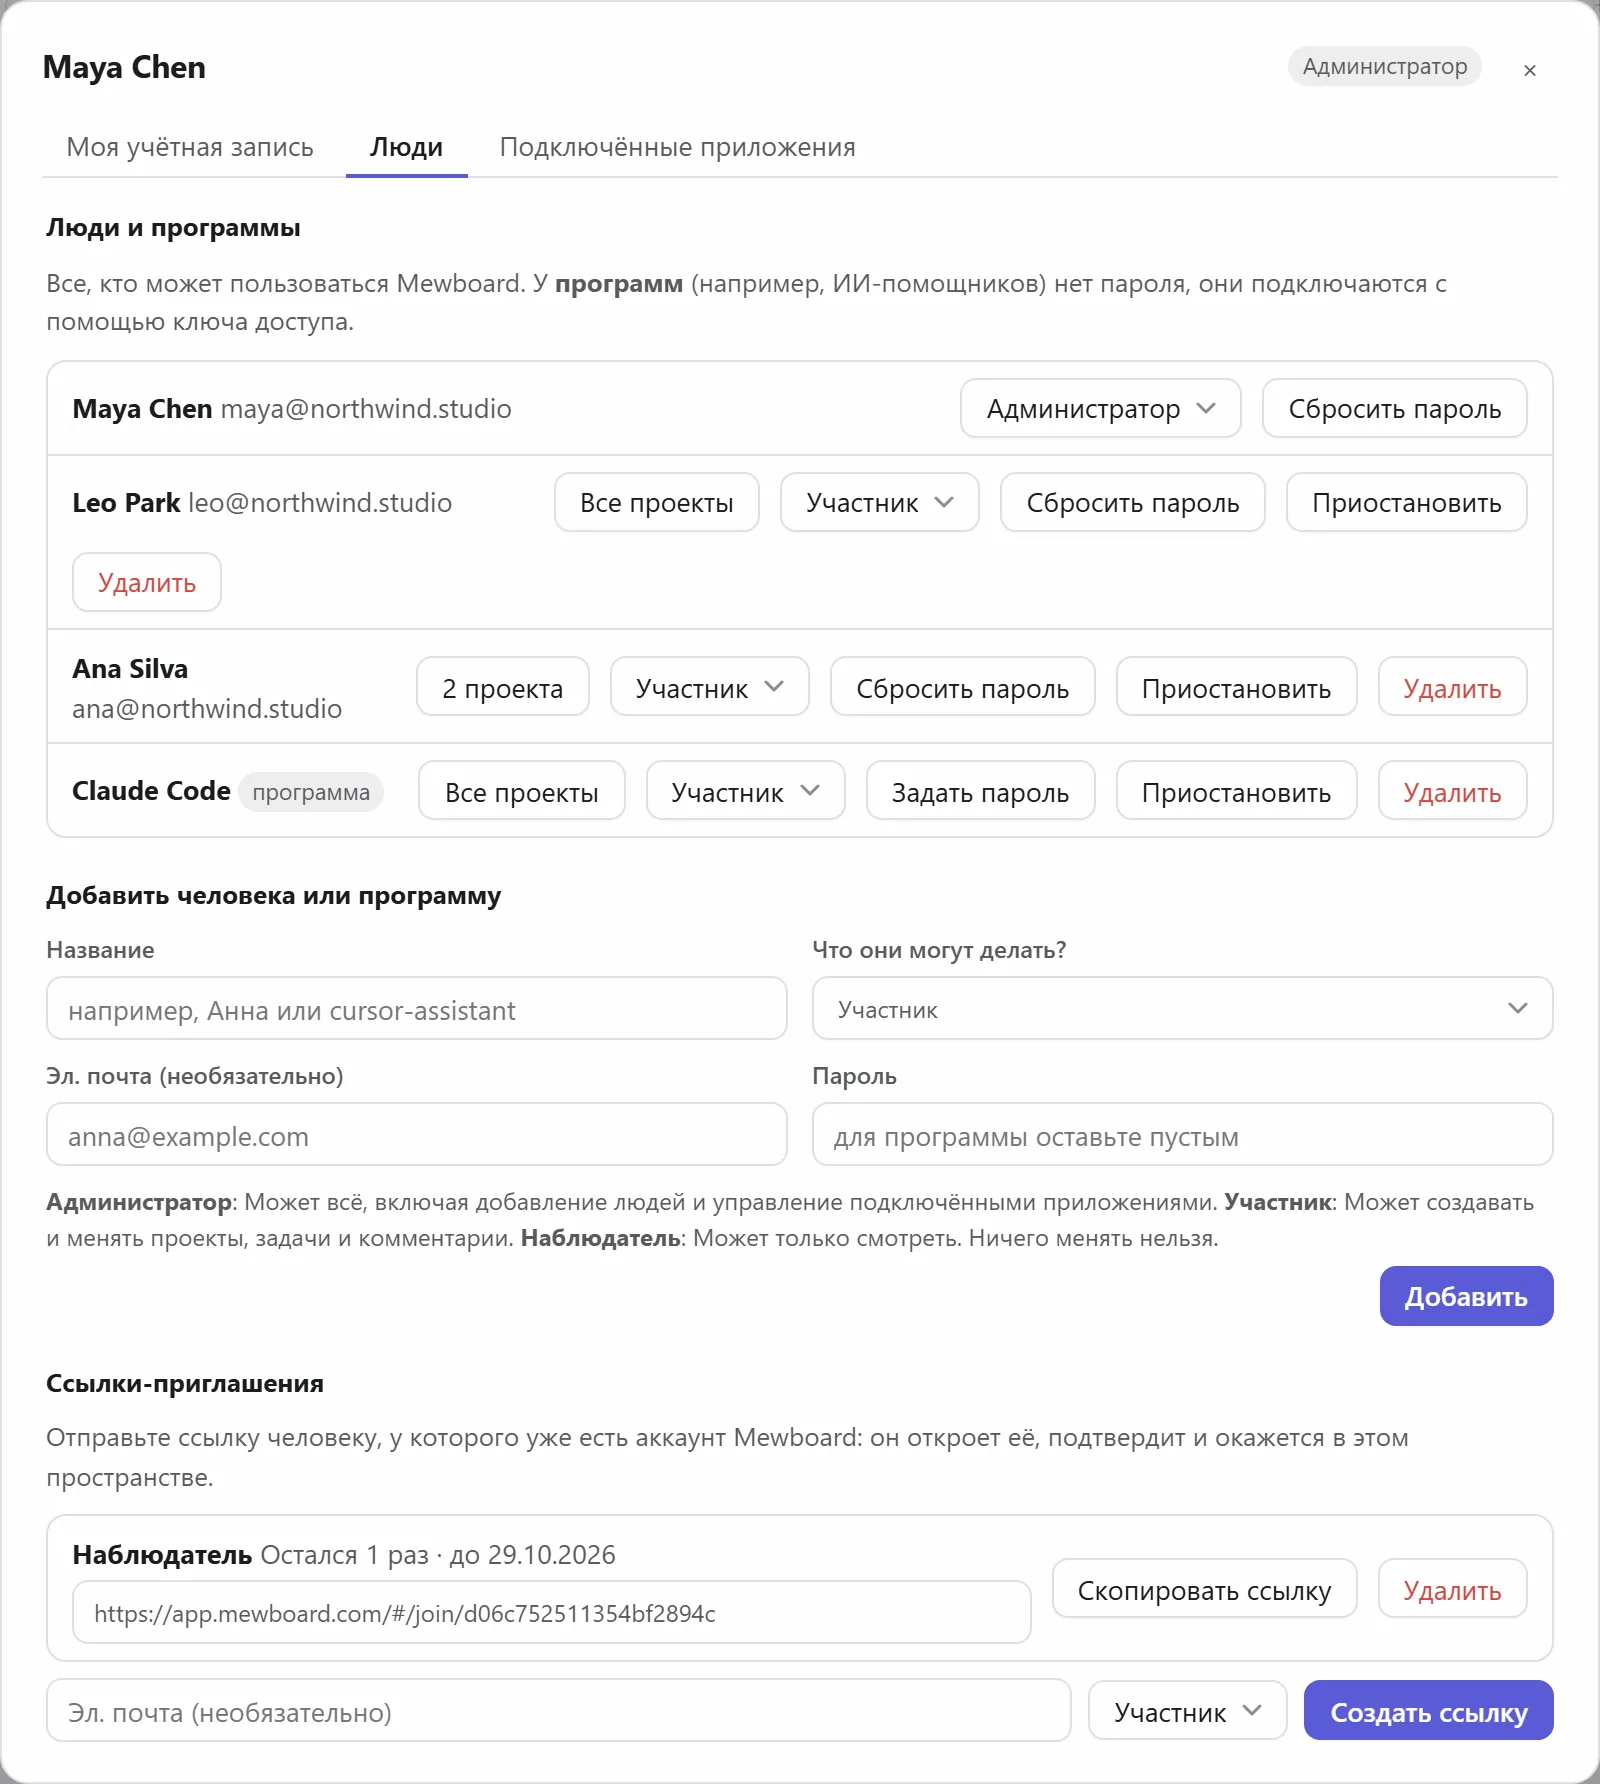Open the Что они могут делать dropdown
Image resolution: width=1600 pixels, height=1784 pixels.
point(1182,1009)
